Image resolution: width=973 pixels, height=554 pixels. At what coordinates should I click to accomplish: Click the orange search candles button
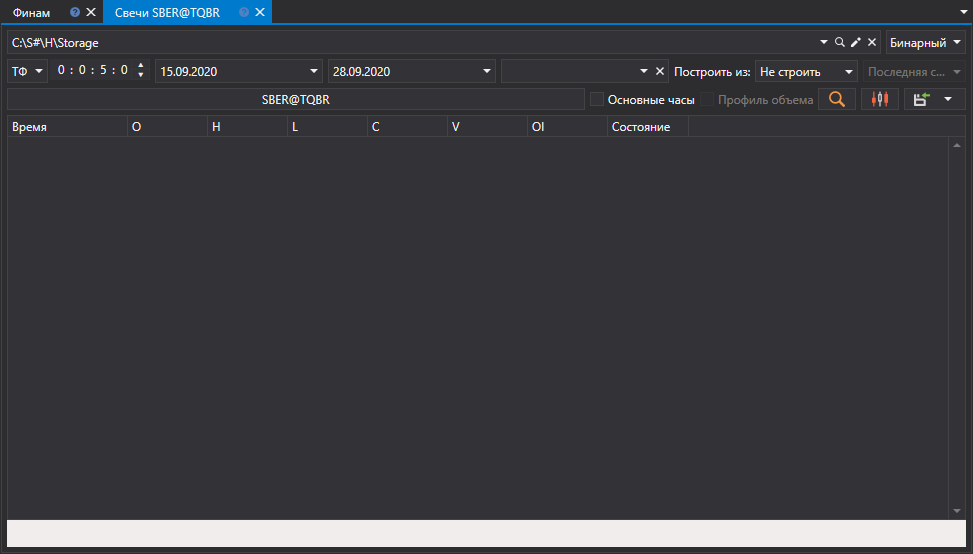point(836,99)
